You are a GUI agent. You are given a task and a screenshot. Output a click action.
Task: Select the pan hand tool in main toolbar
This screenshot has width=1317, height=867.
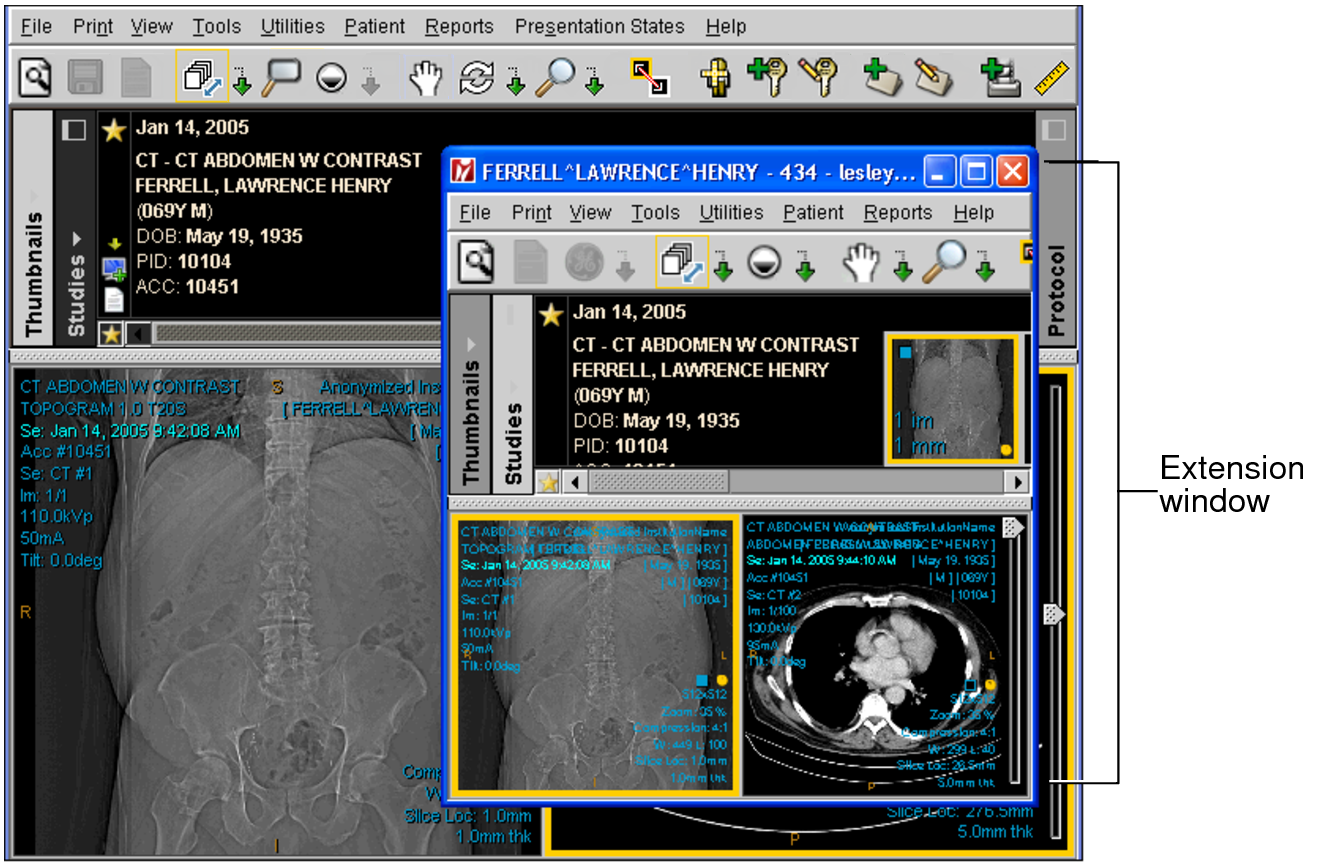[x=426, y=77]
